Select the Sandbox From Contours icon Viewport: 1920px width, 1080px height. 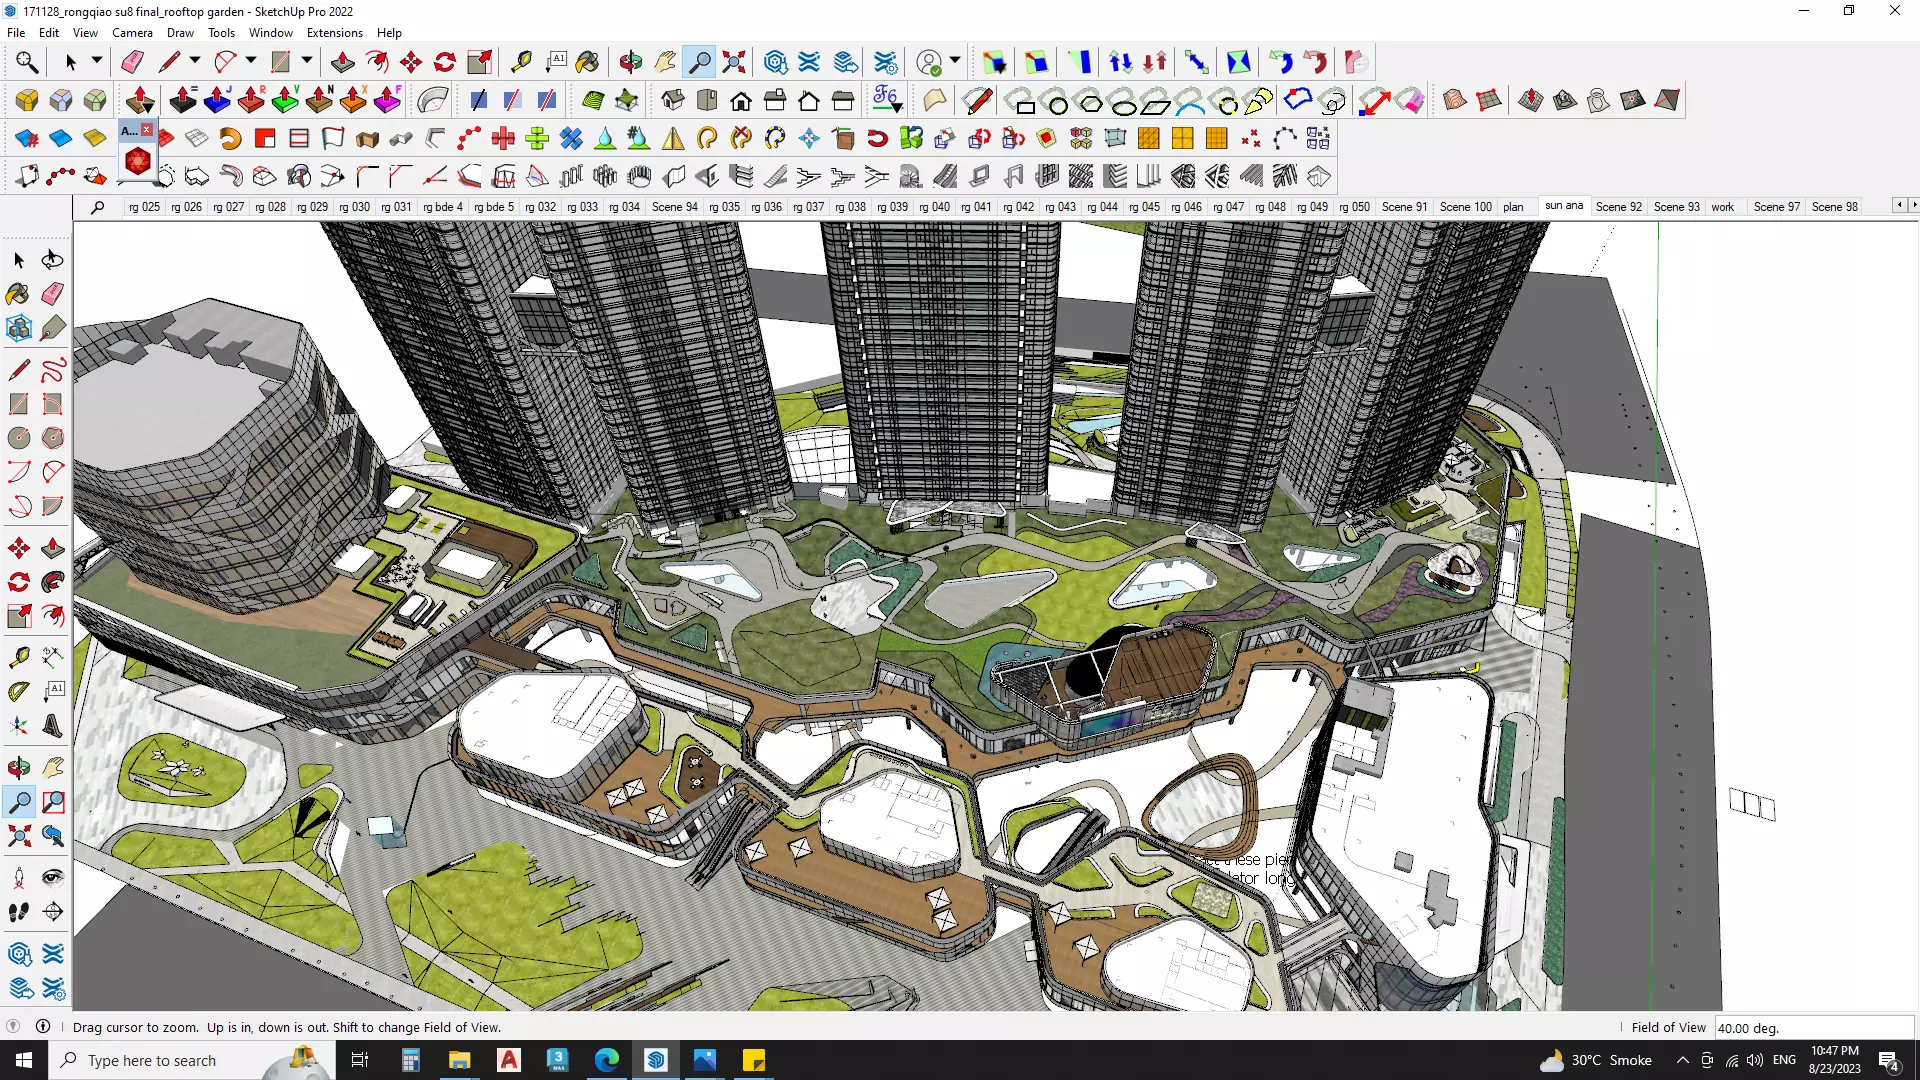click(x=1455, y=100)
